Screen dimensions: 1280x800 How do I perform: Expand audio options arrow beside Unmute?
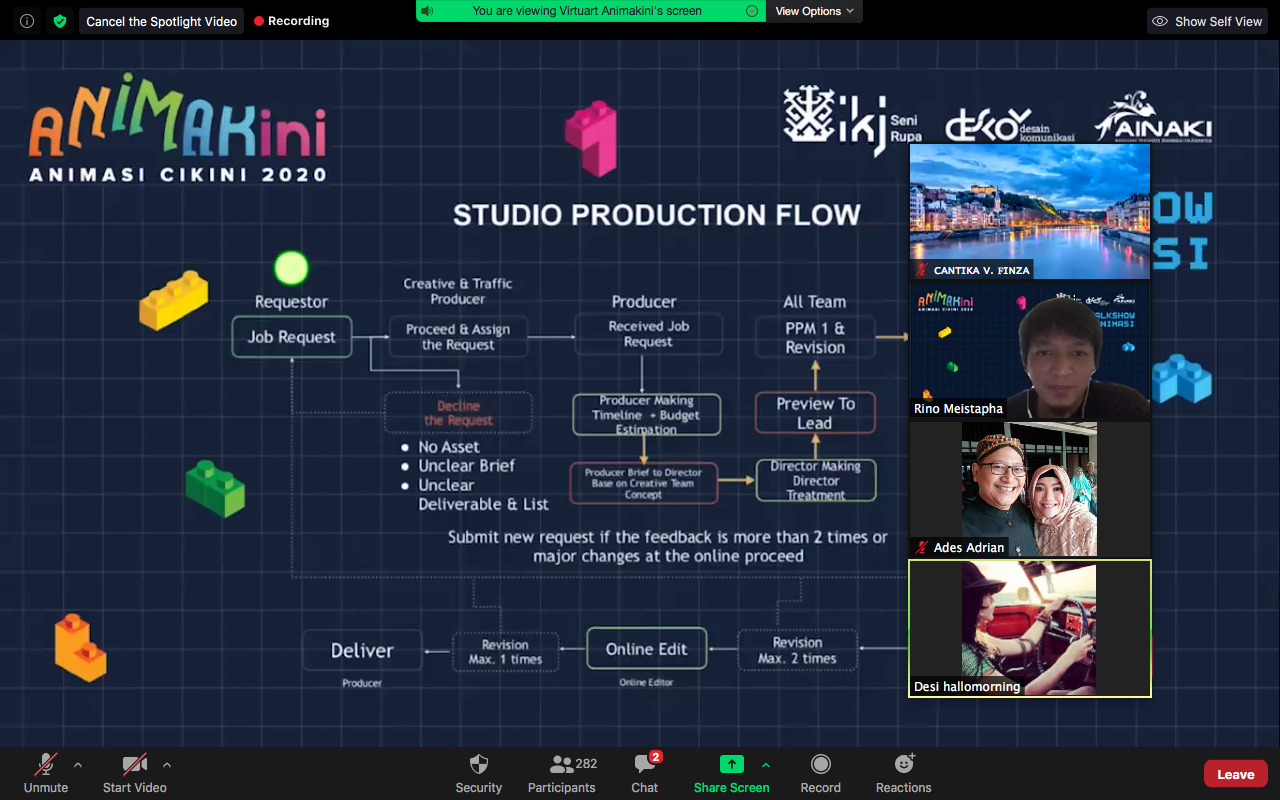78,765
